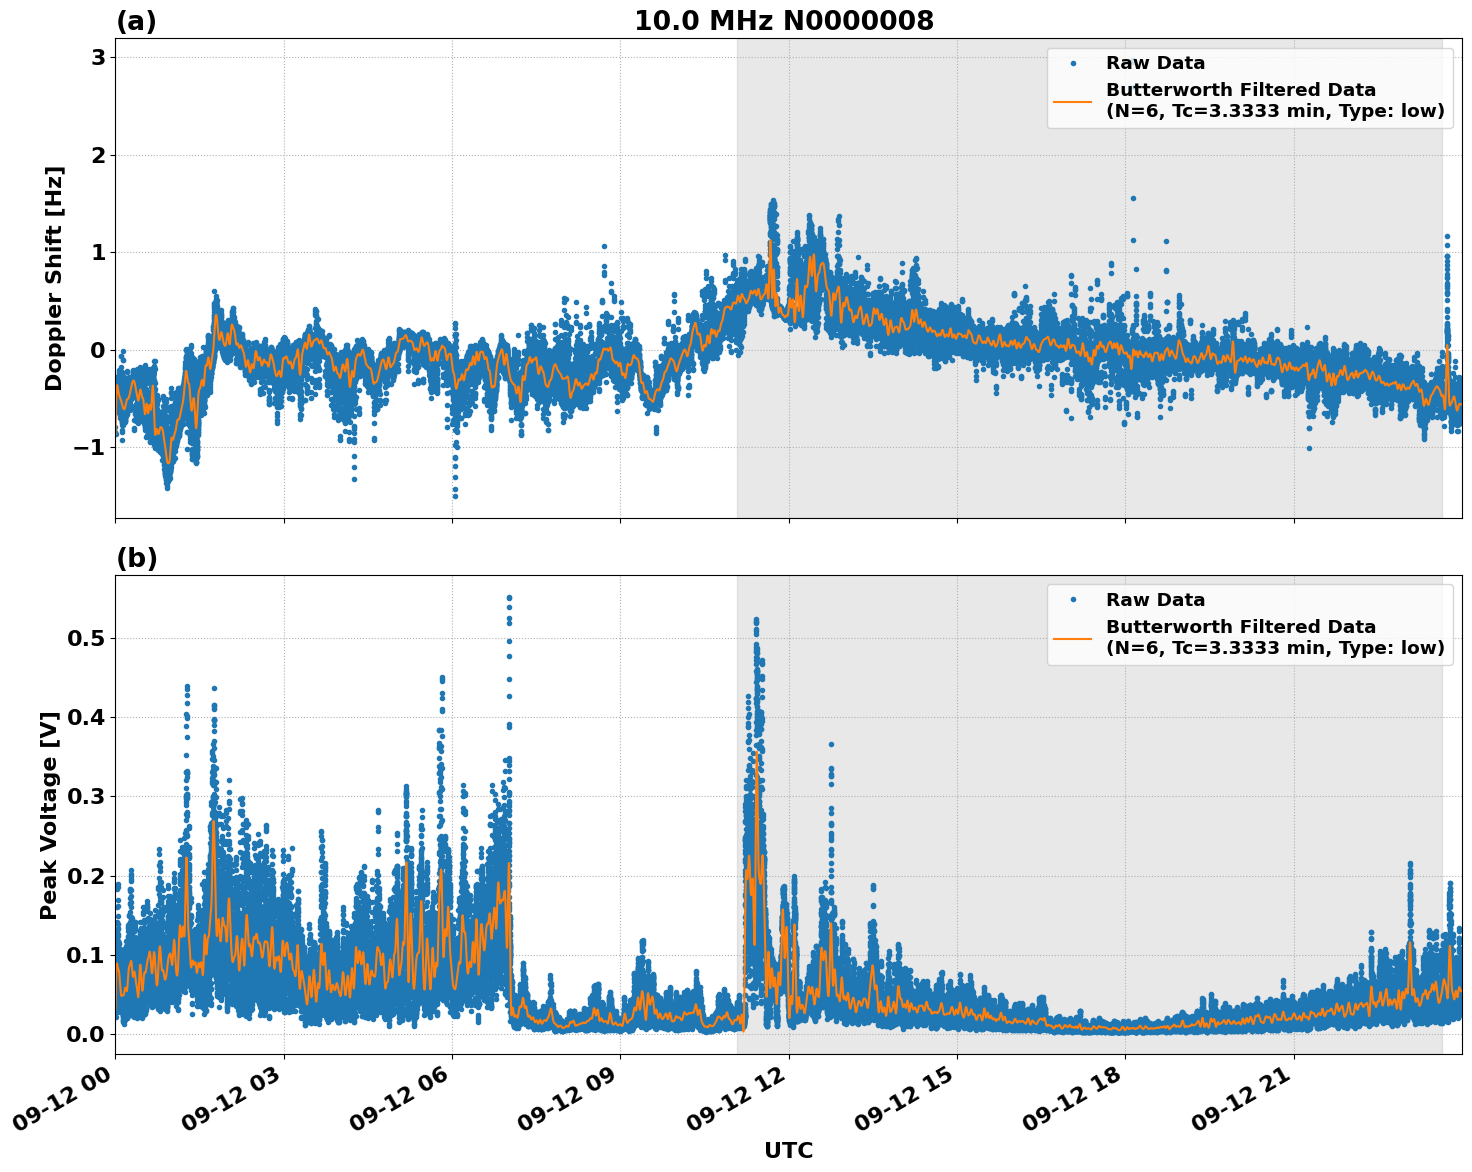This screenshot has width=1472, height=1172.
Task: Click the '−1' tick on Doppler y-axis
Action: click(x=89, y=447)
